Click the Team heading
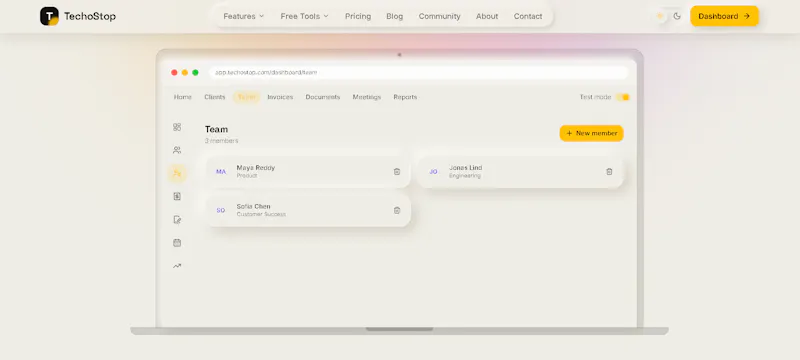This screenshot has height=360, width=800. [216, 130]
